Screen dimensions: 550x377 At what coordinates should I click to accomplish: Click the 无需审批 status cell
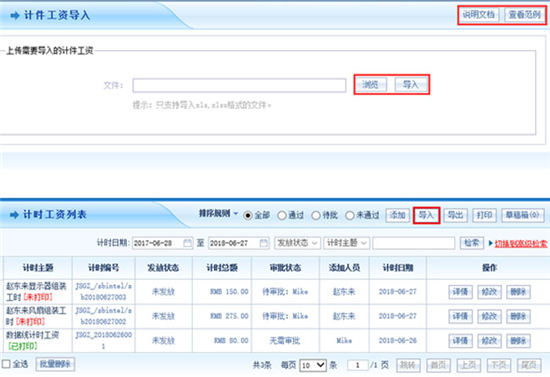click(285, 341)
